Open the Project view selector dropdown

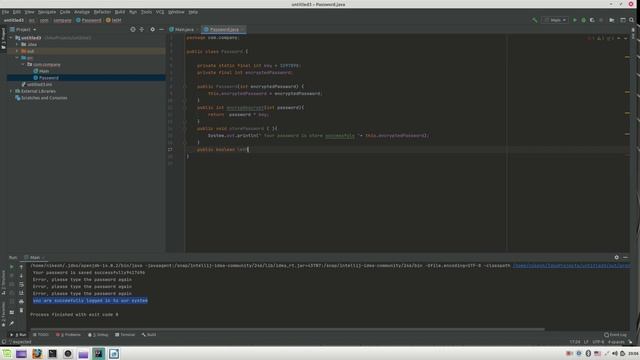coord(23,29)
